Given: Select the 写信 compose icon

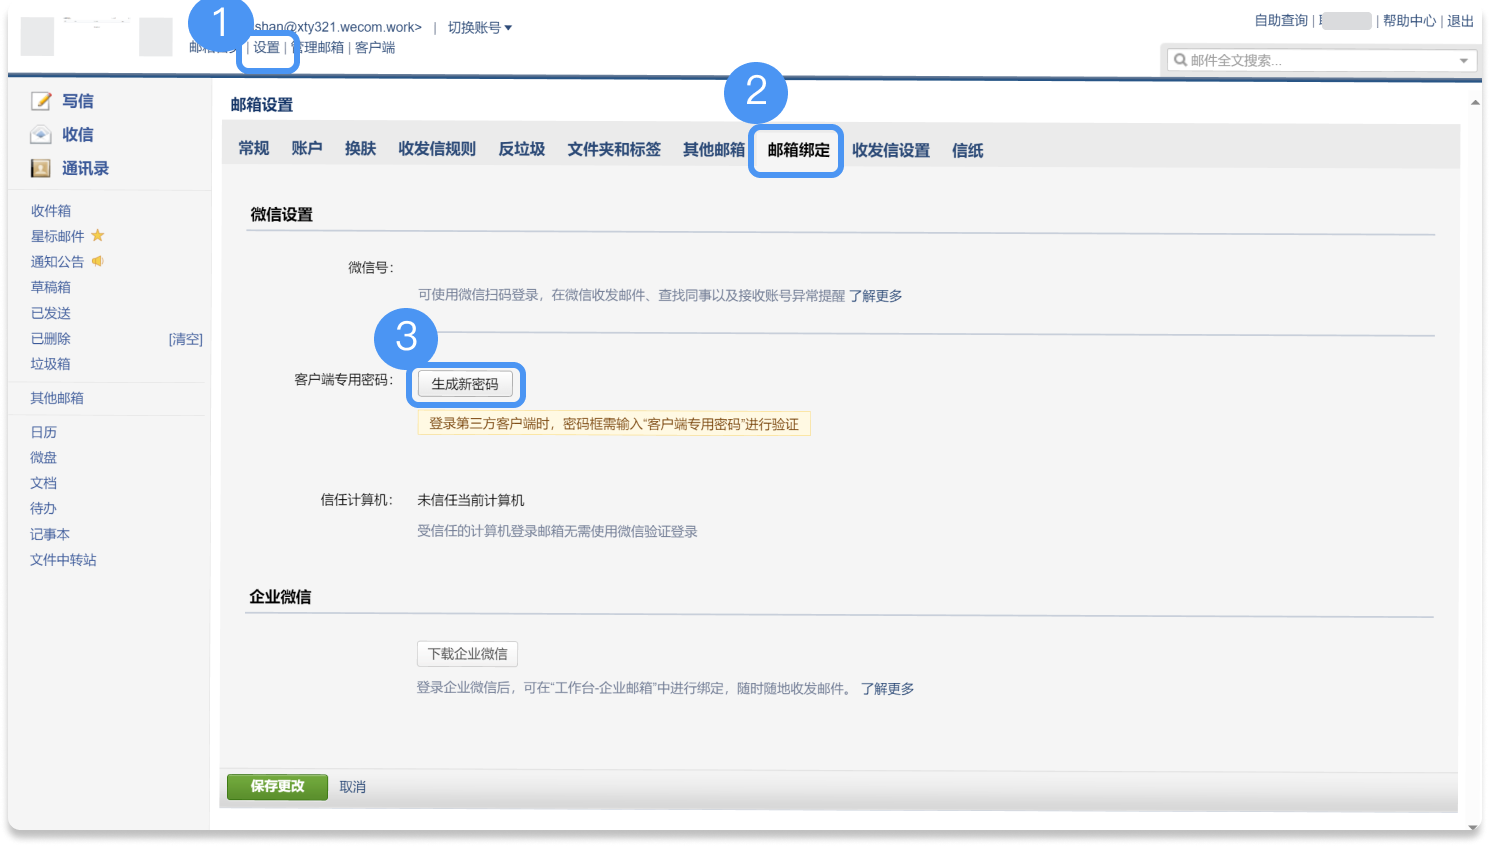Looking at the screenshot, I should (40, 100).
